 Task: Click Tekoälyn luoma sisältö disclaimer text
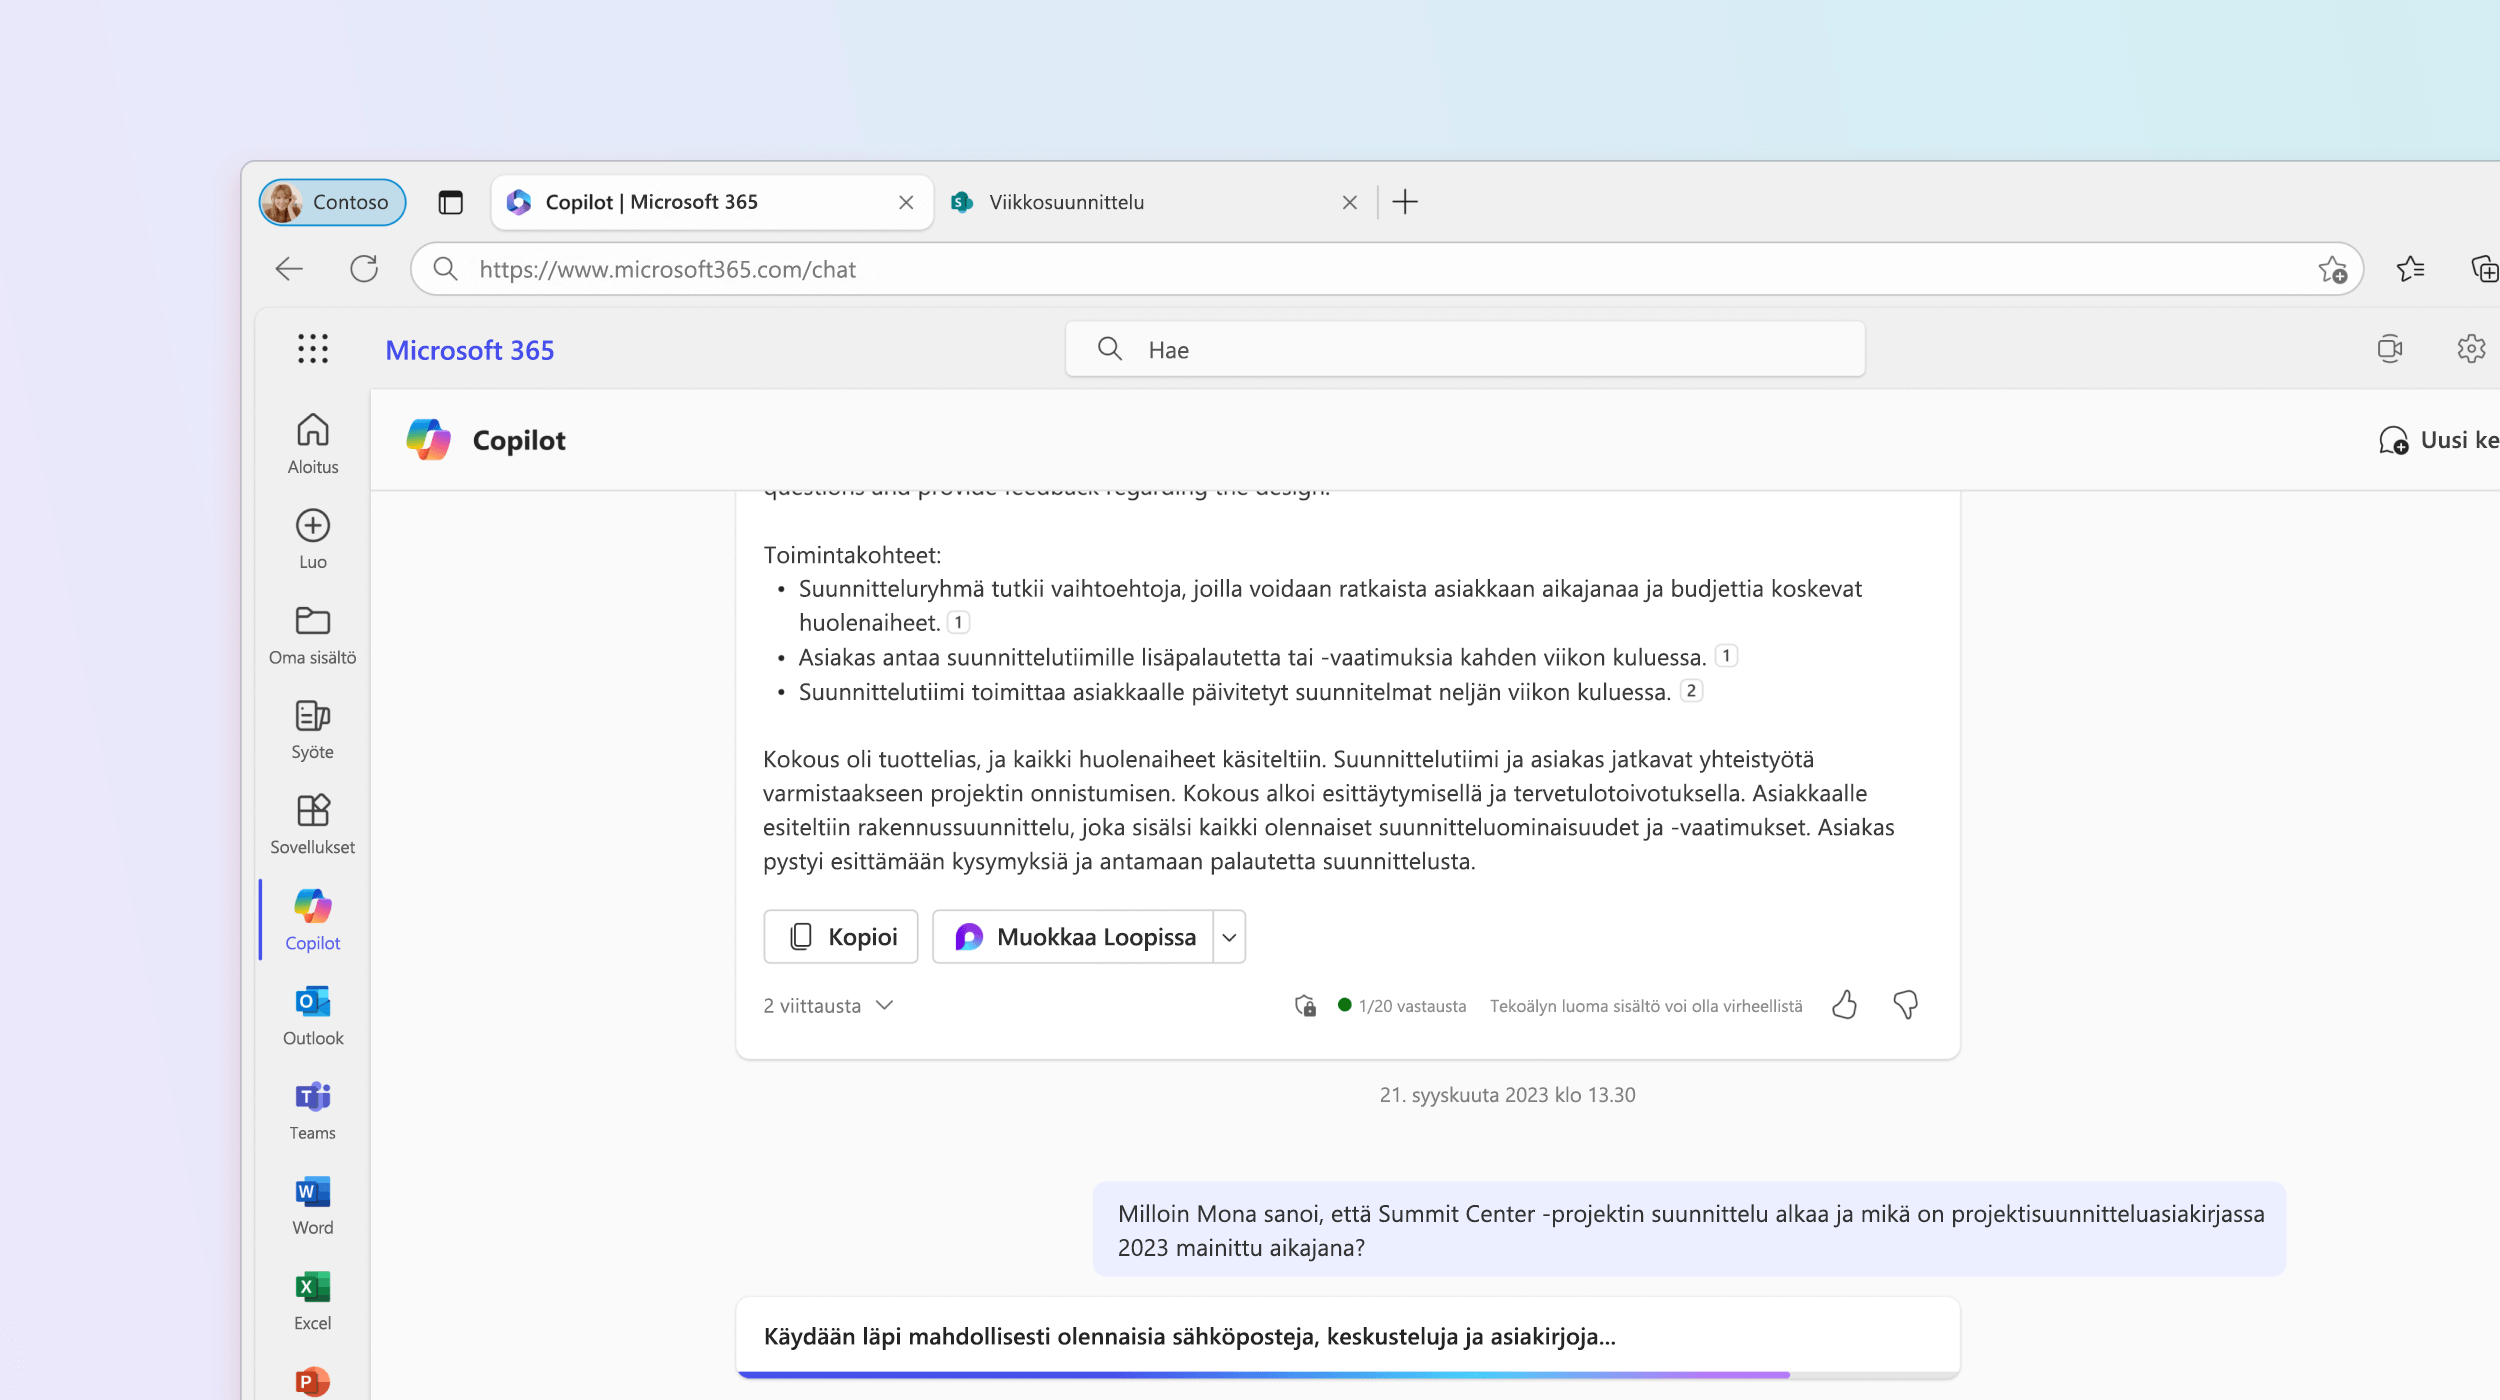pyautogui.click(x=1646, y=1006)
